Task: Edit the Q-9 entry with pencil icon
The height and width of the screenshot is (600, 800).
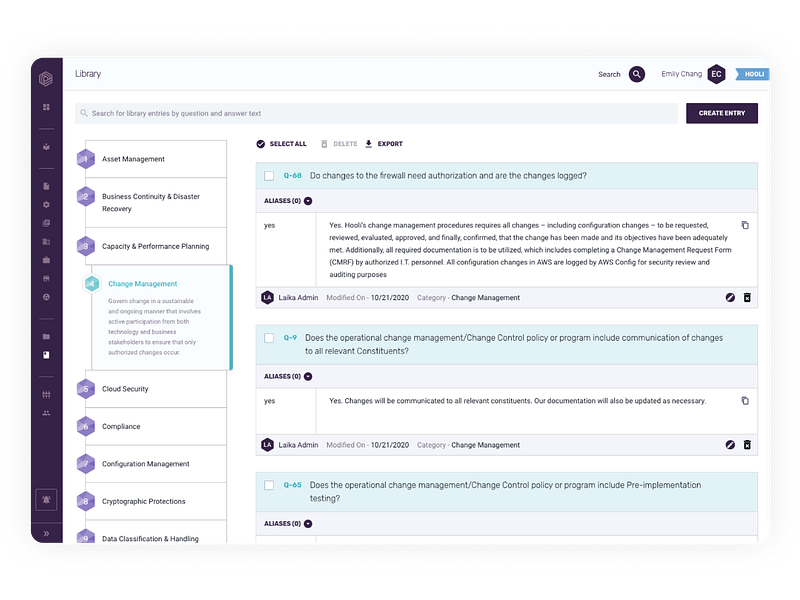Action: point(730,445)
